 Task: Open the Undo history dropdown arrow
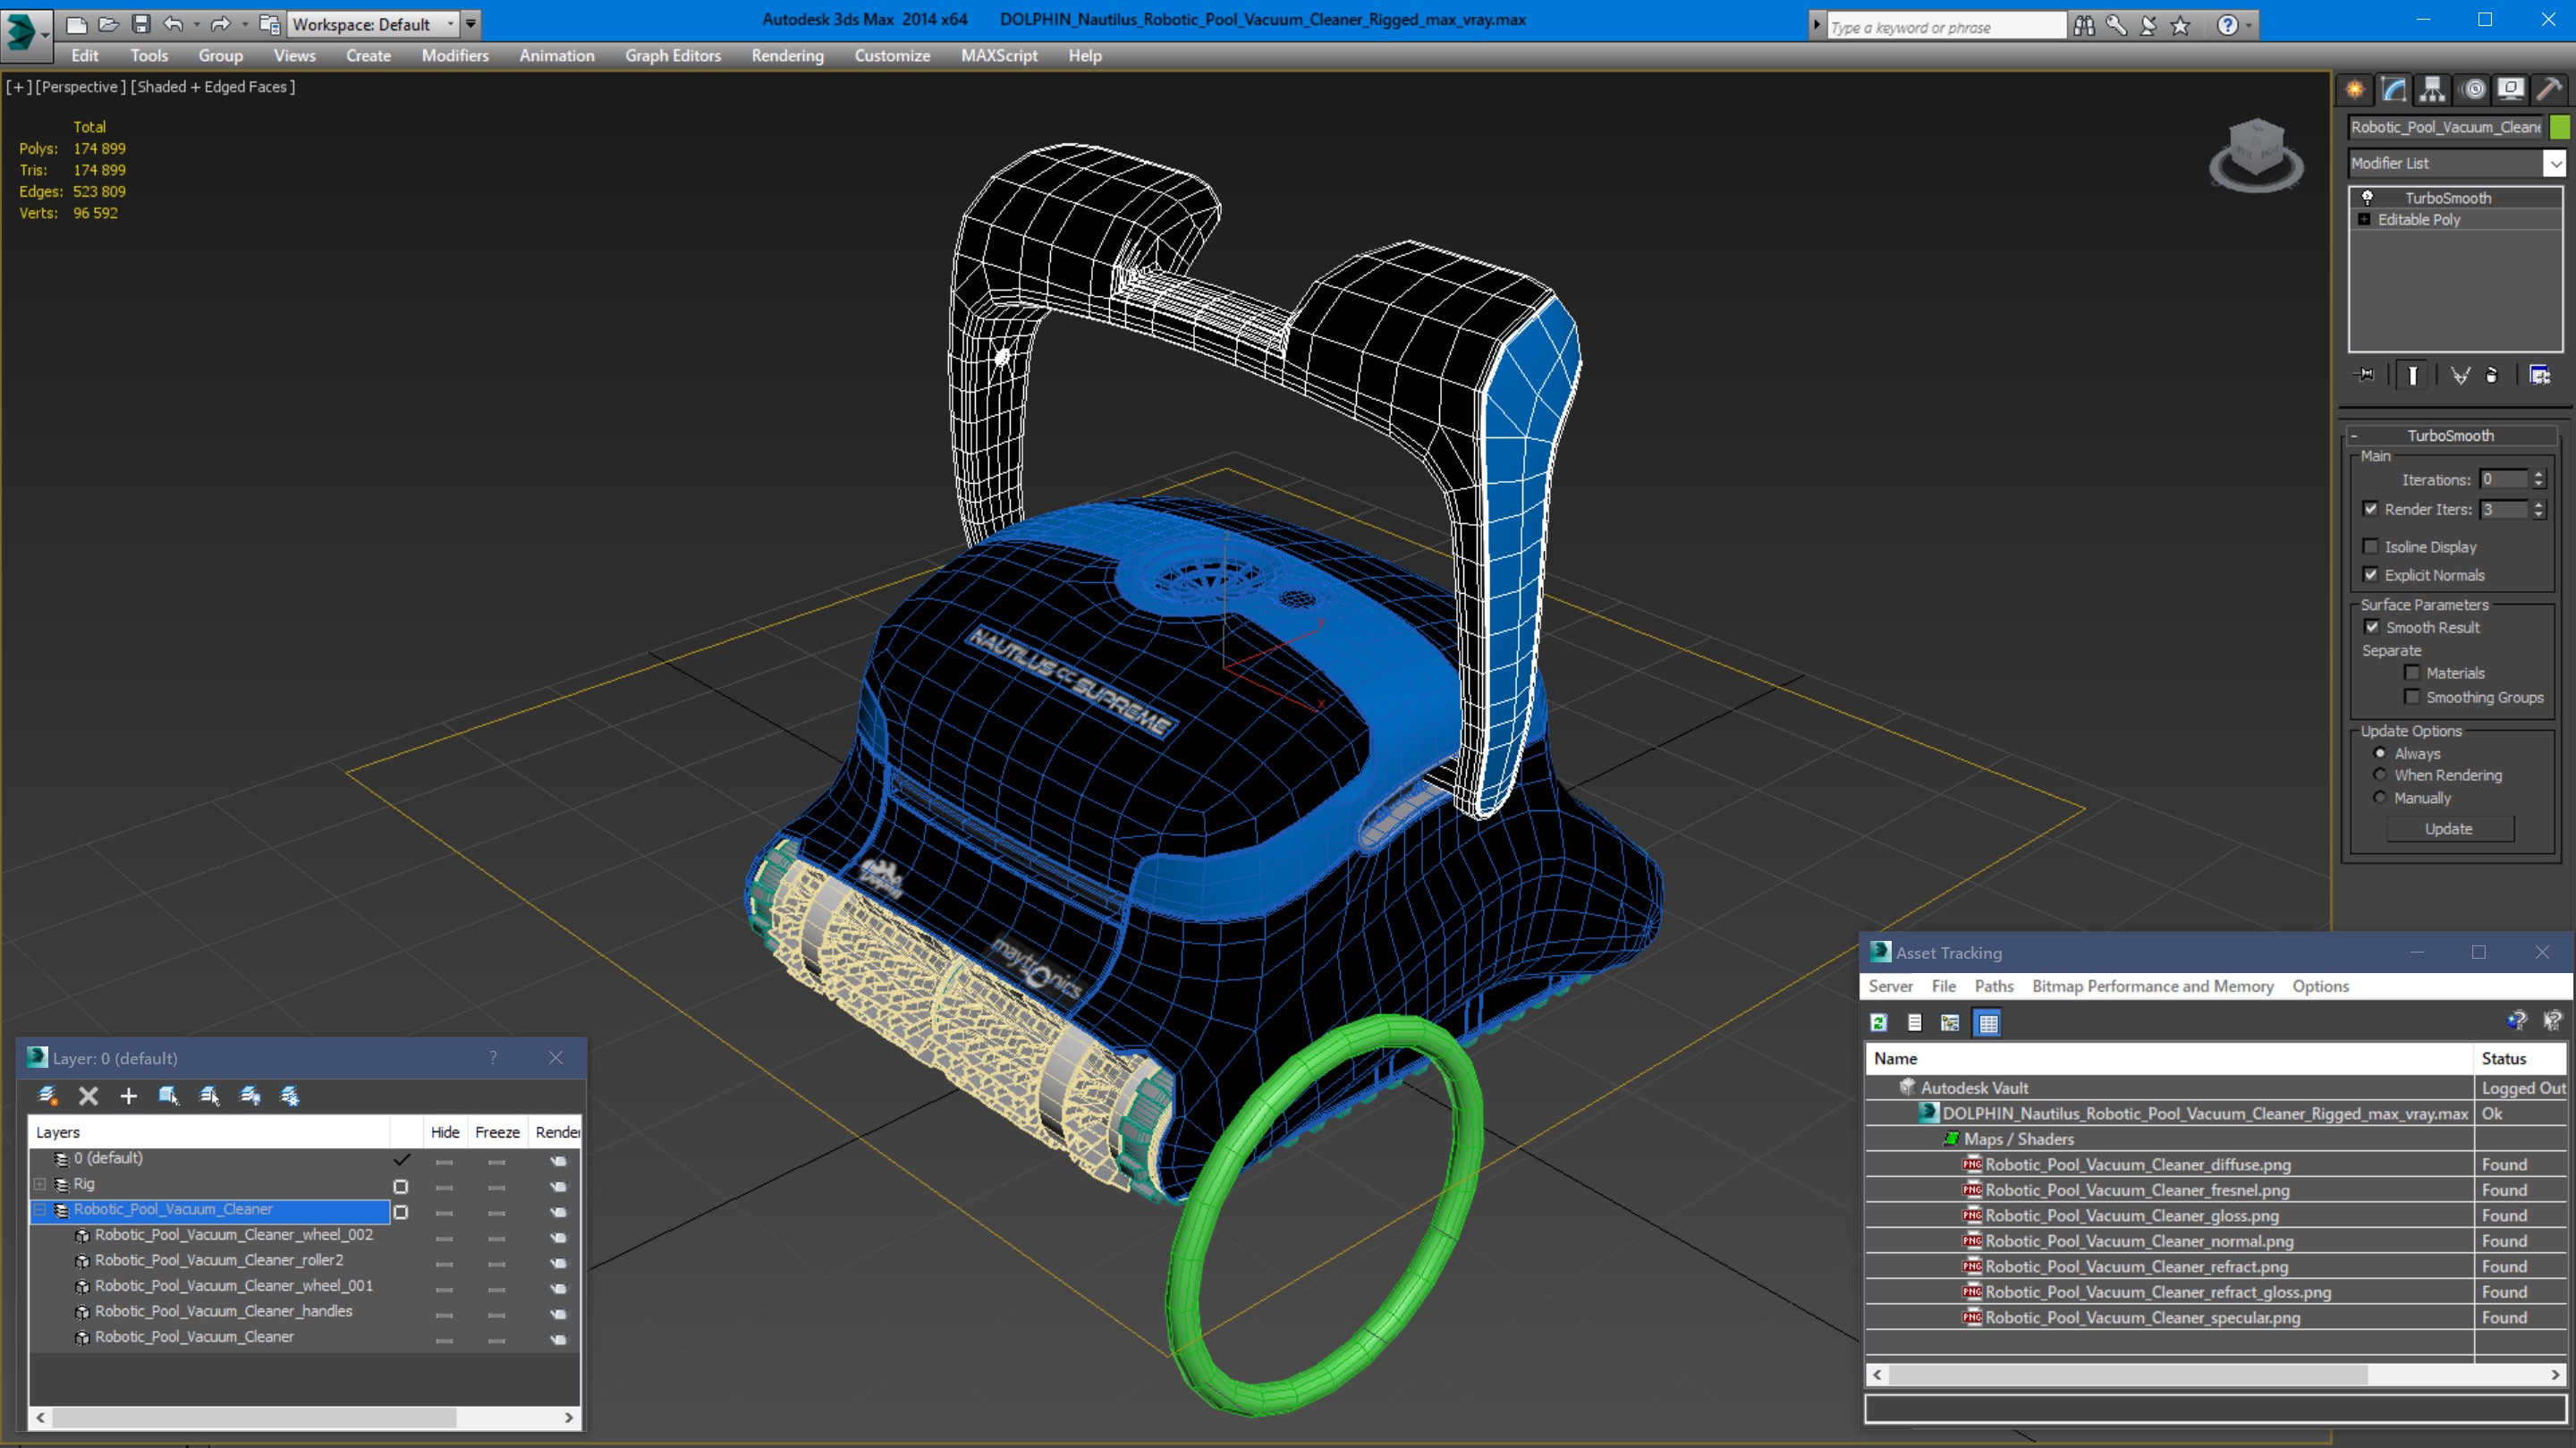pyautogui.click(x=197, y=24)
